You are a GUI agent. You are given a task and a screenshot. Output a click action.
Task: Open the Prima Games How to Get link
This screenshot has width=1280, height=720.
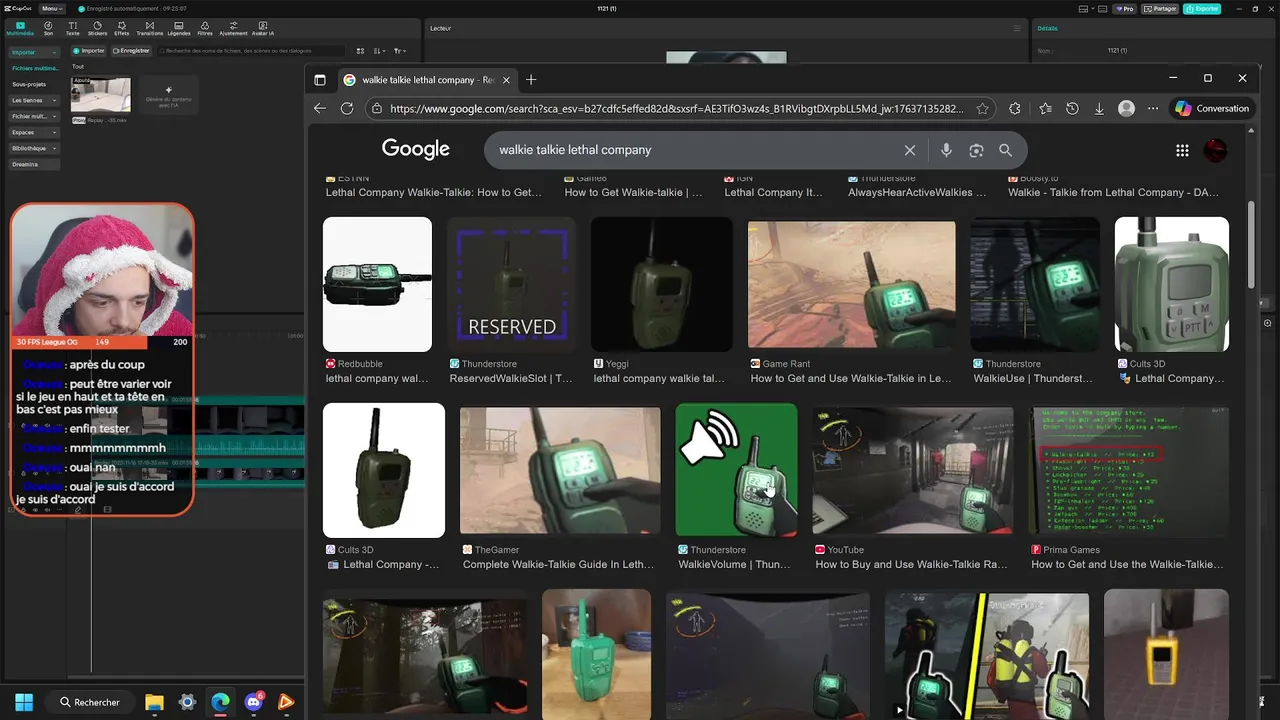1127,565
